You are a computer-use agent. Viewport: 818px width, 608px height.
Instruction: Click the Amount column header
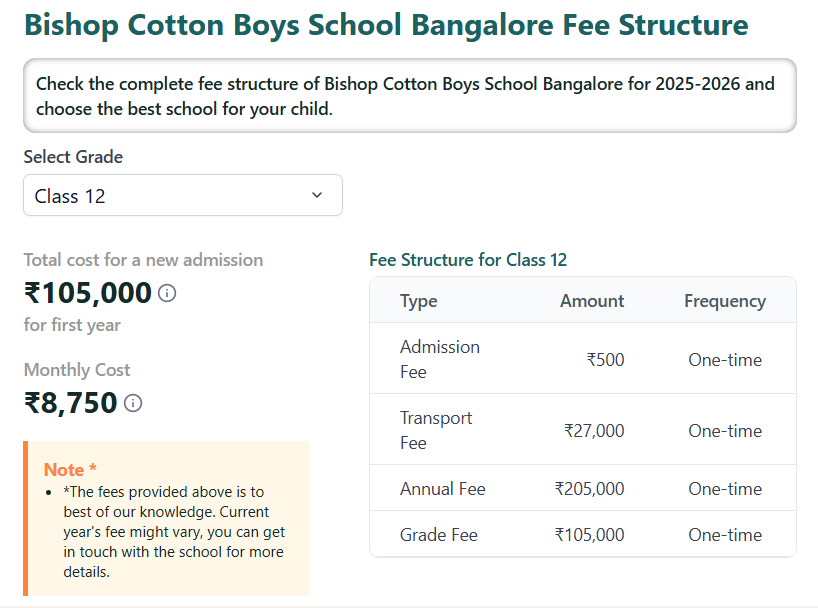pyautogui.click(x=592, y=300)
